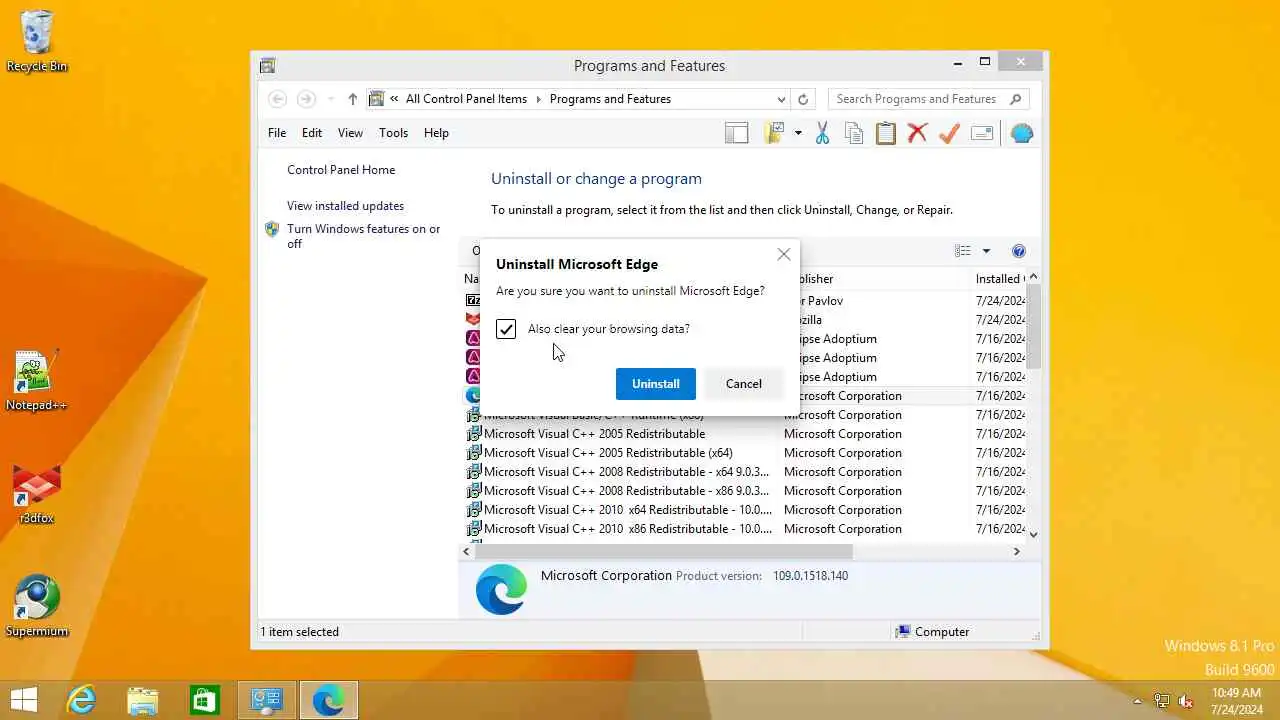This screenshot has width=1280, height=720.
Task: Click the horizontal scrollbar left arrow
Action: tap(467, 551)
